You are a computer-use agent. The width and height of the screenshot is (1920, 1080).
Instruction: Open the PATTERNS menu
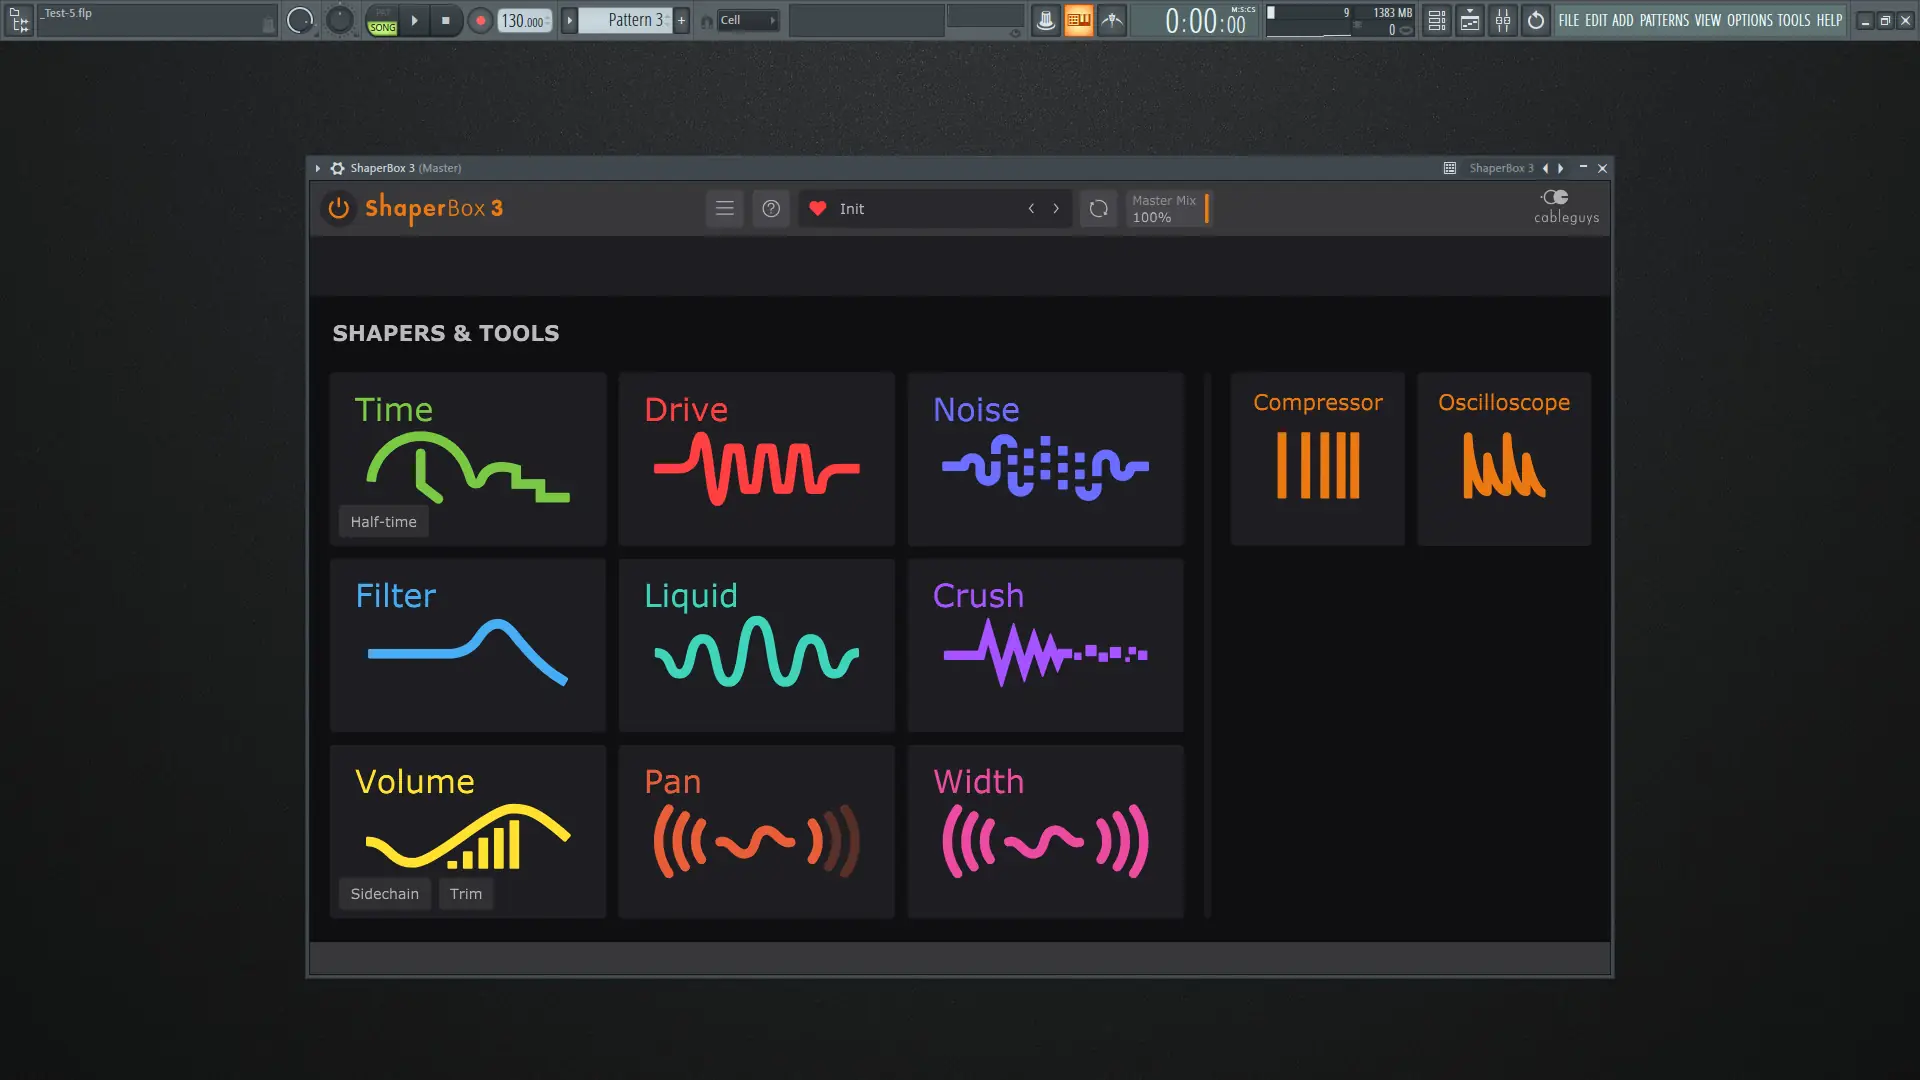1663,20
